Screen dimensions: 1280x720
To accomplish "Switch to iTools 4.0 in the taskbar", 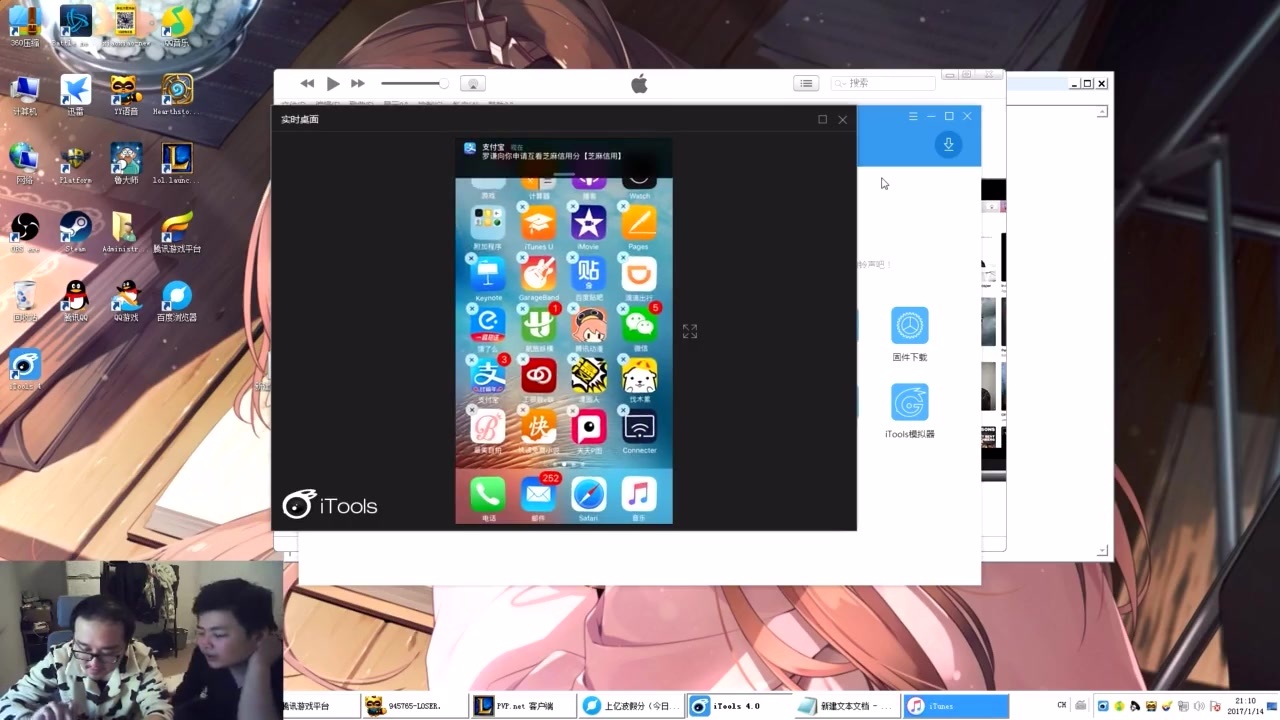I will 738,706.
